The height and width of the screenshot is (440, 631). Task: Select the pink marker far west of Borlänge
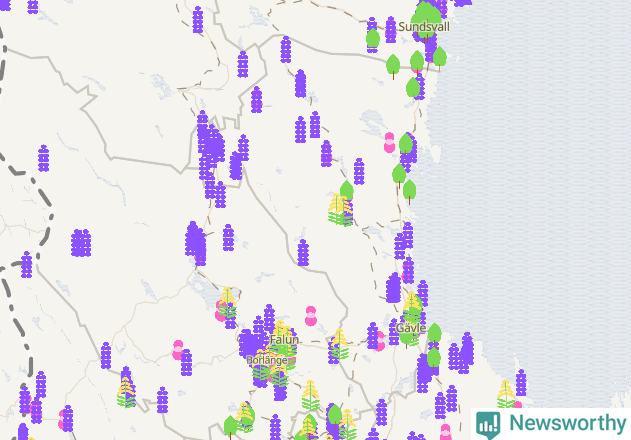coord(178,350)
